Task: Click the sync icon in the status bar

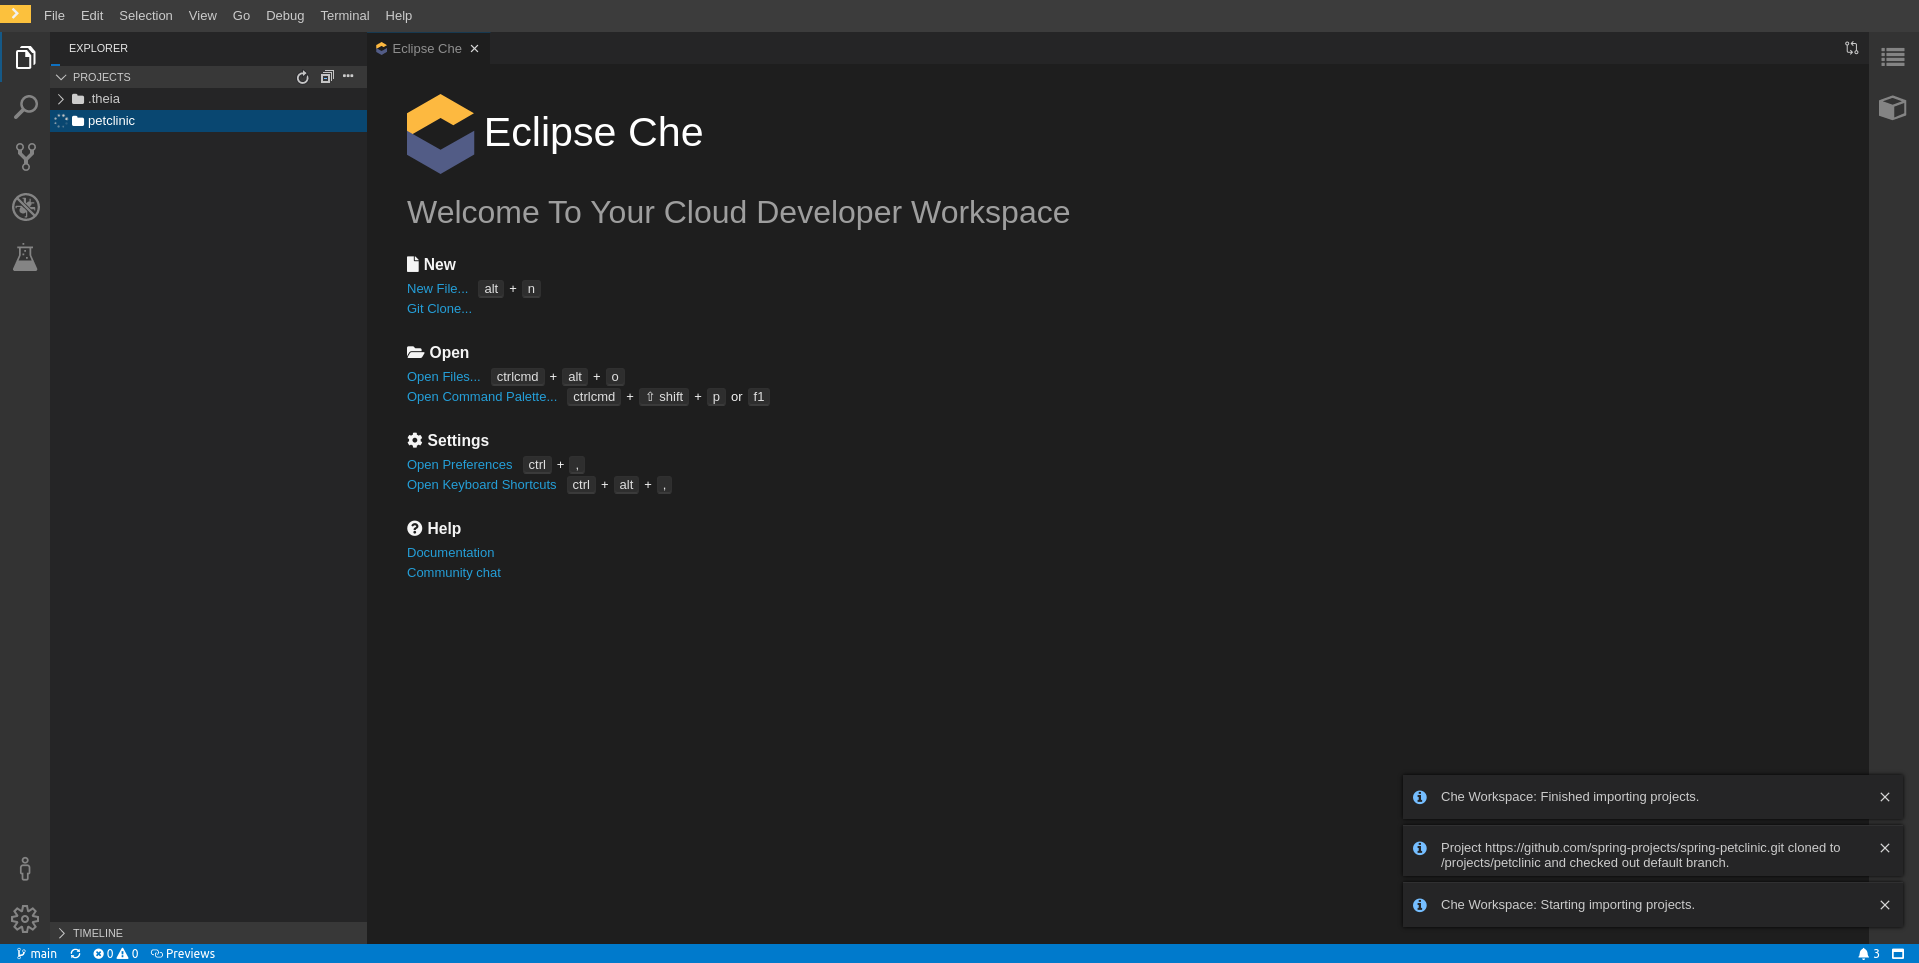Action: (75, 953)
